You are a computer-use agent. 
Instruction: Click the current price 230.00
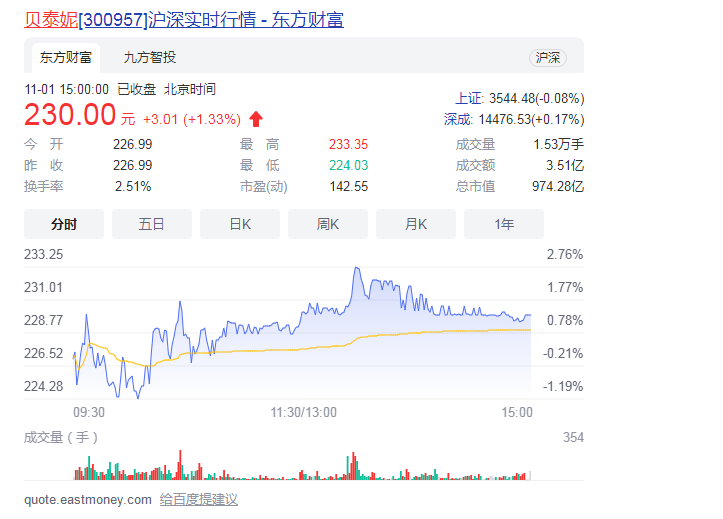coord(70,115)
